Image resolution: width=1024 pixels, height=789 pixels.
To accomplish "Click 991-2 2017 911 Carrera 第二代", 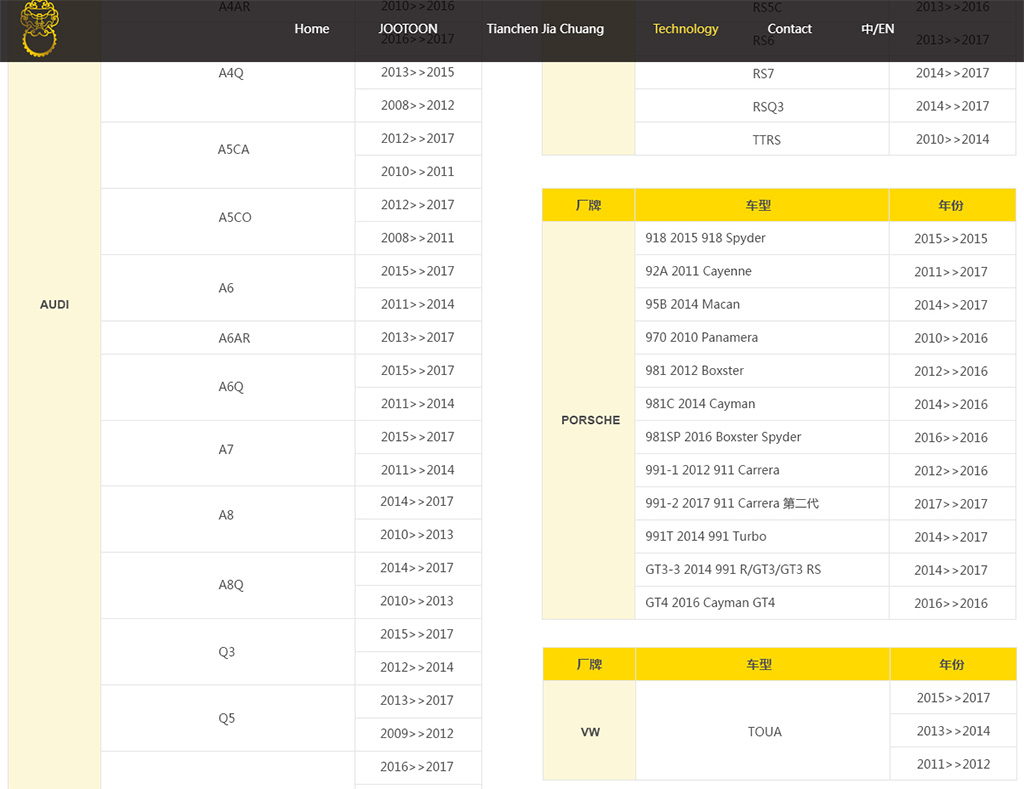I will [761, 504].
